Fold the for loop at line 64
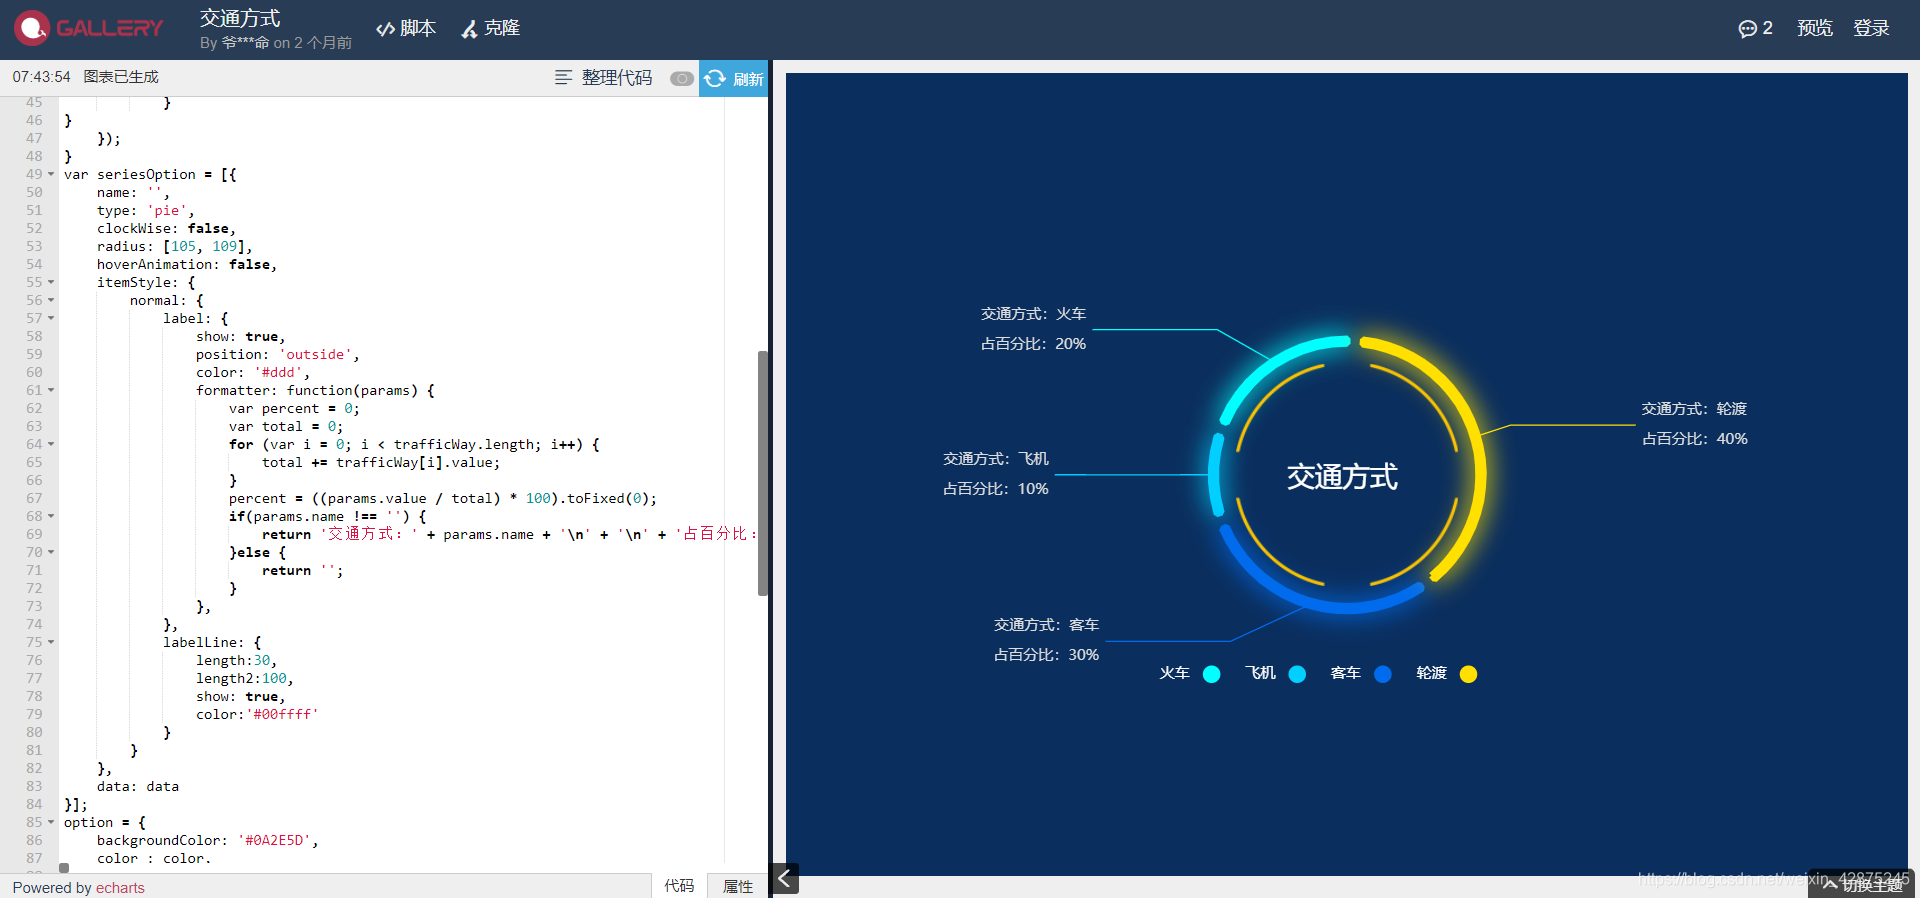 51,444
